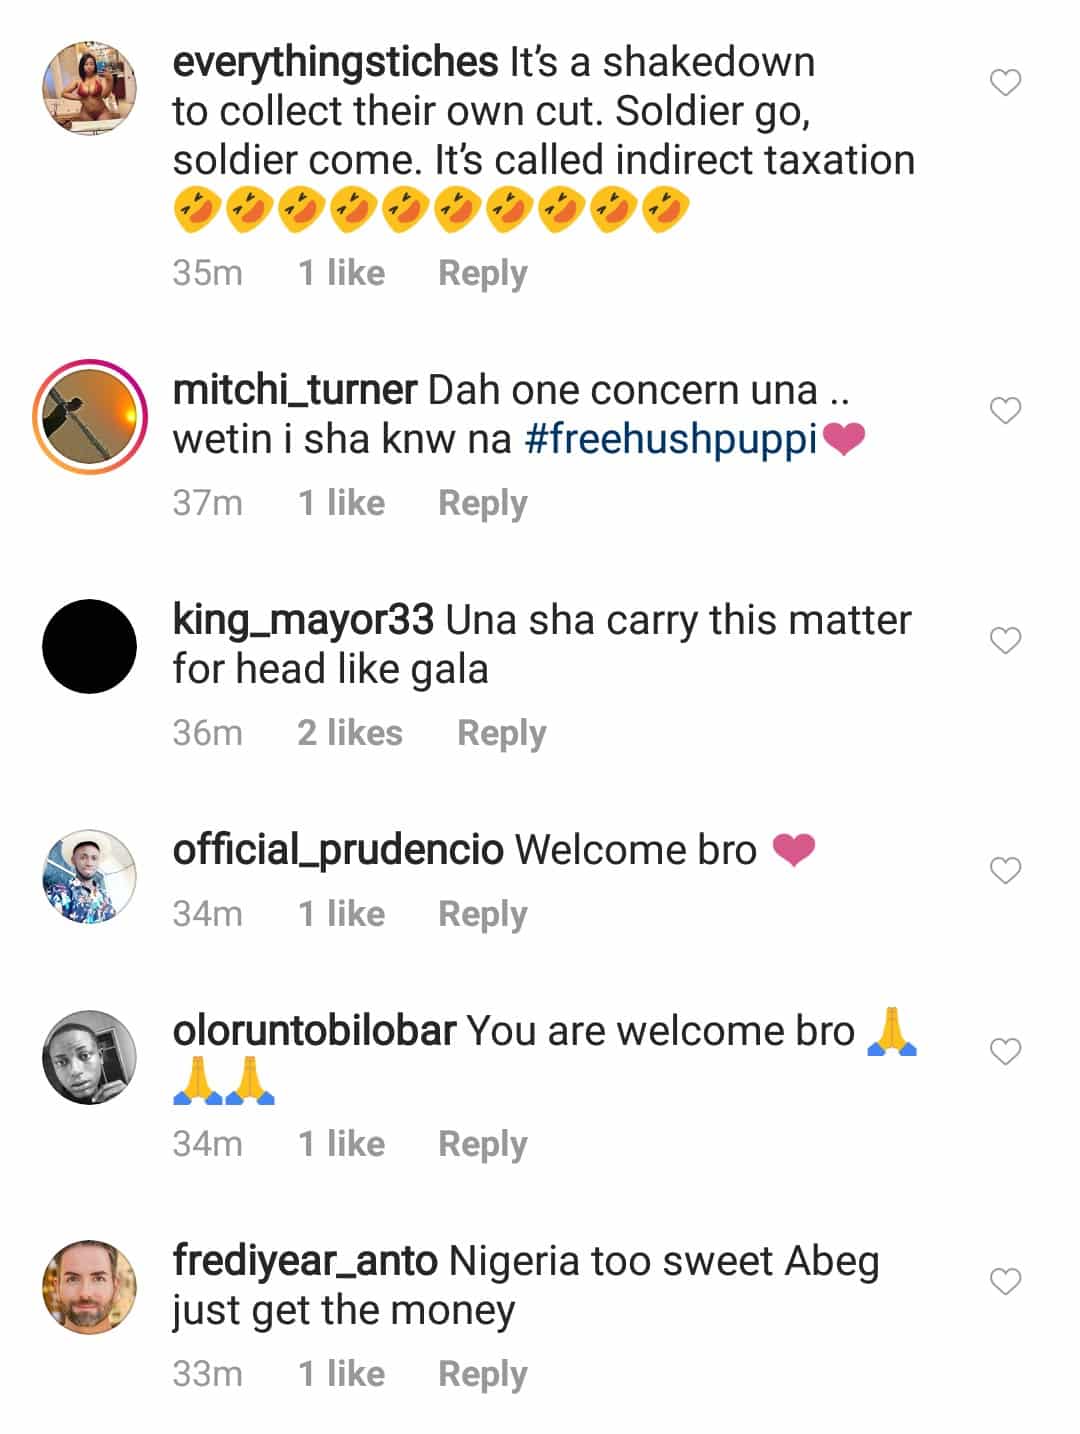
Task: Open king_mayor33's black profile avatar
Action: coord(89,646)
